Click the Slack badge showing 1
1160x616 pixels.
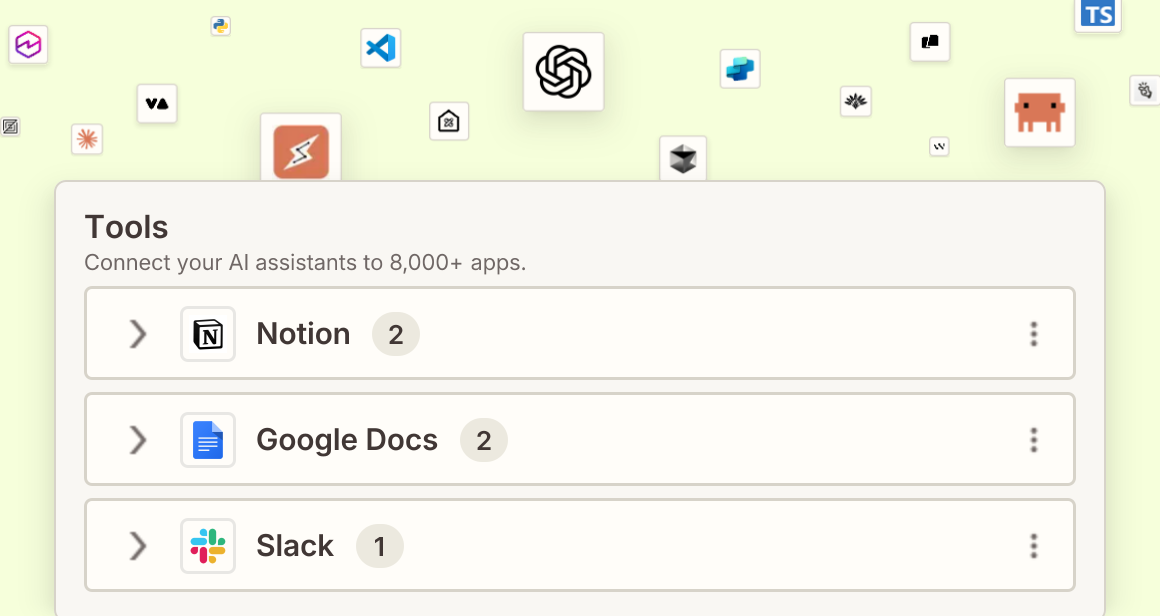pyautogui.click(x=380, y=546)
